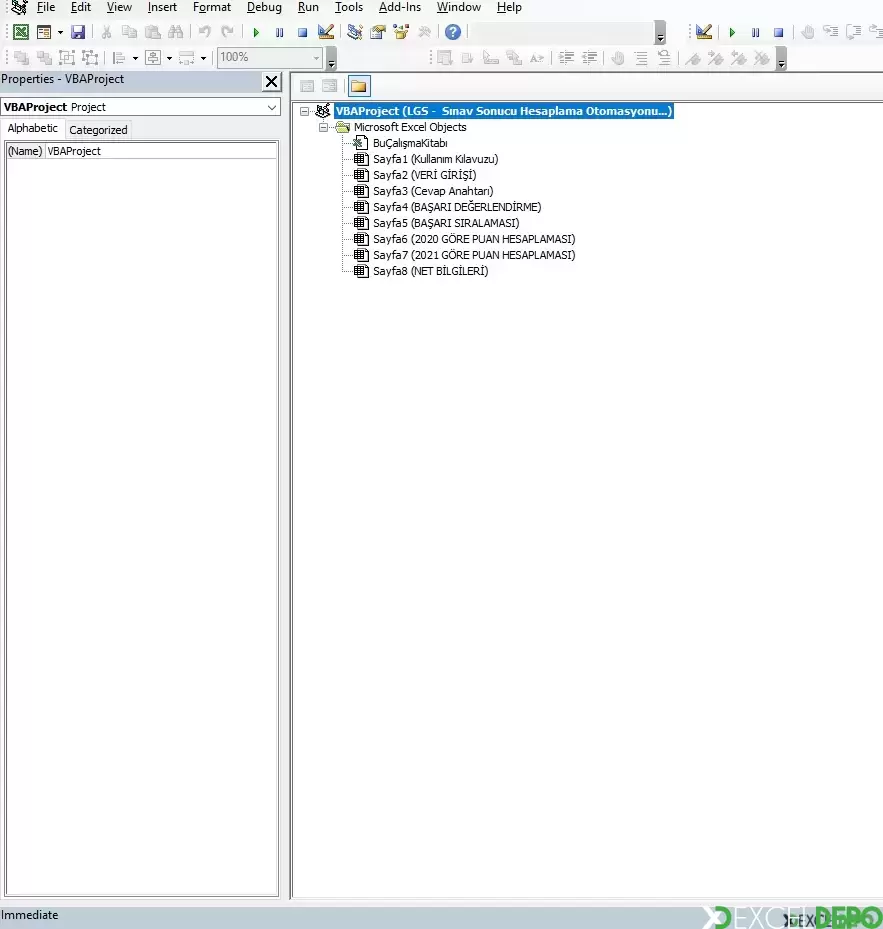Save the project with the floppy disk icon

coord(78,32)
